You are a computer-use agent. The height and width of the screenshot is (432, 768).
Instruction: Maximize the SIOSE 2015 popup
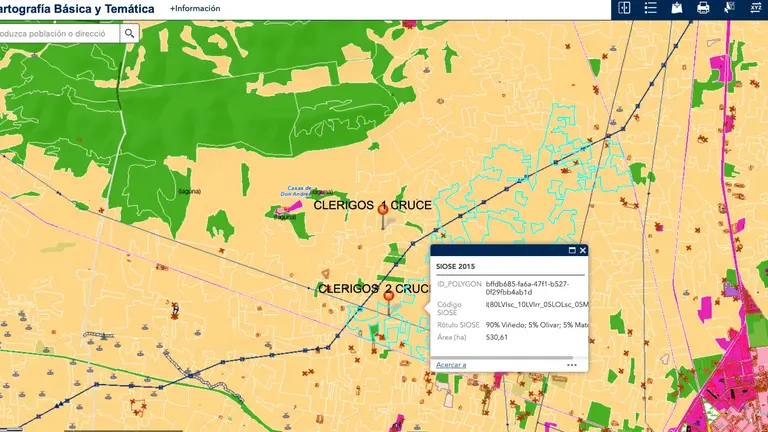pyautogui.click(x=572, y=251)
